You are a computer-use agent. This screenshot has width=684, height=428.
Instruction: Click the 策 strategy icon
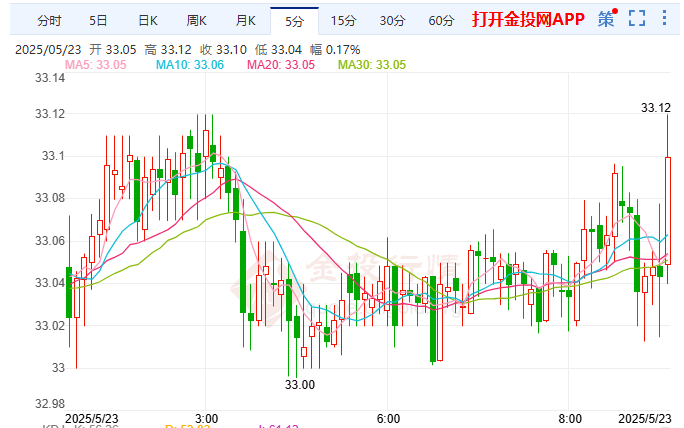(607, 18)
